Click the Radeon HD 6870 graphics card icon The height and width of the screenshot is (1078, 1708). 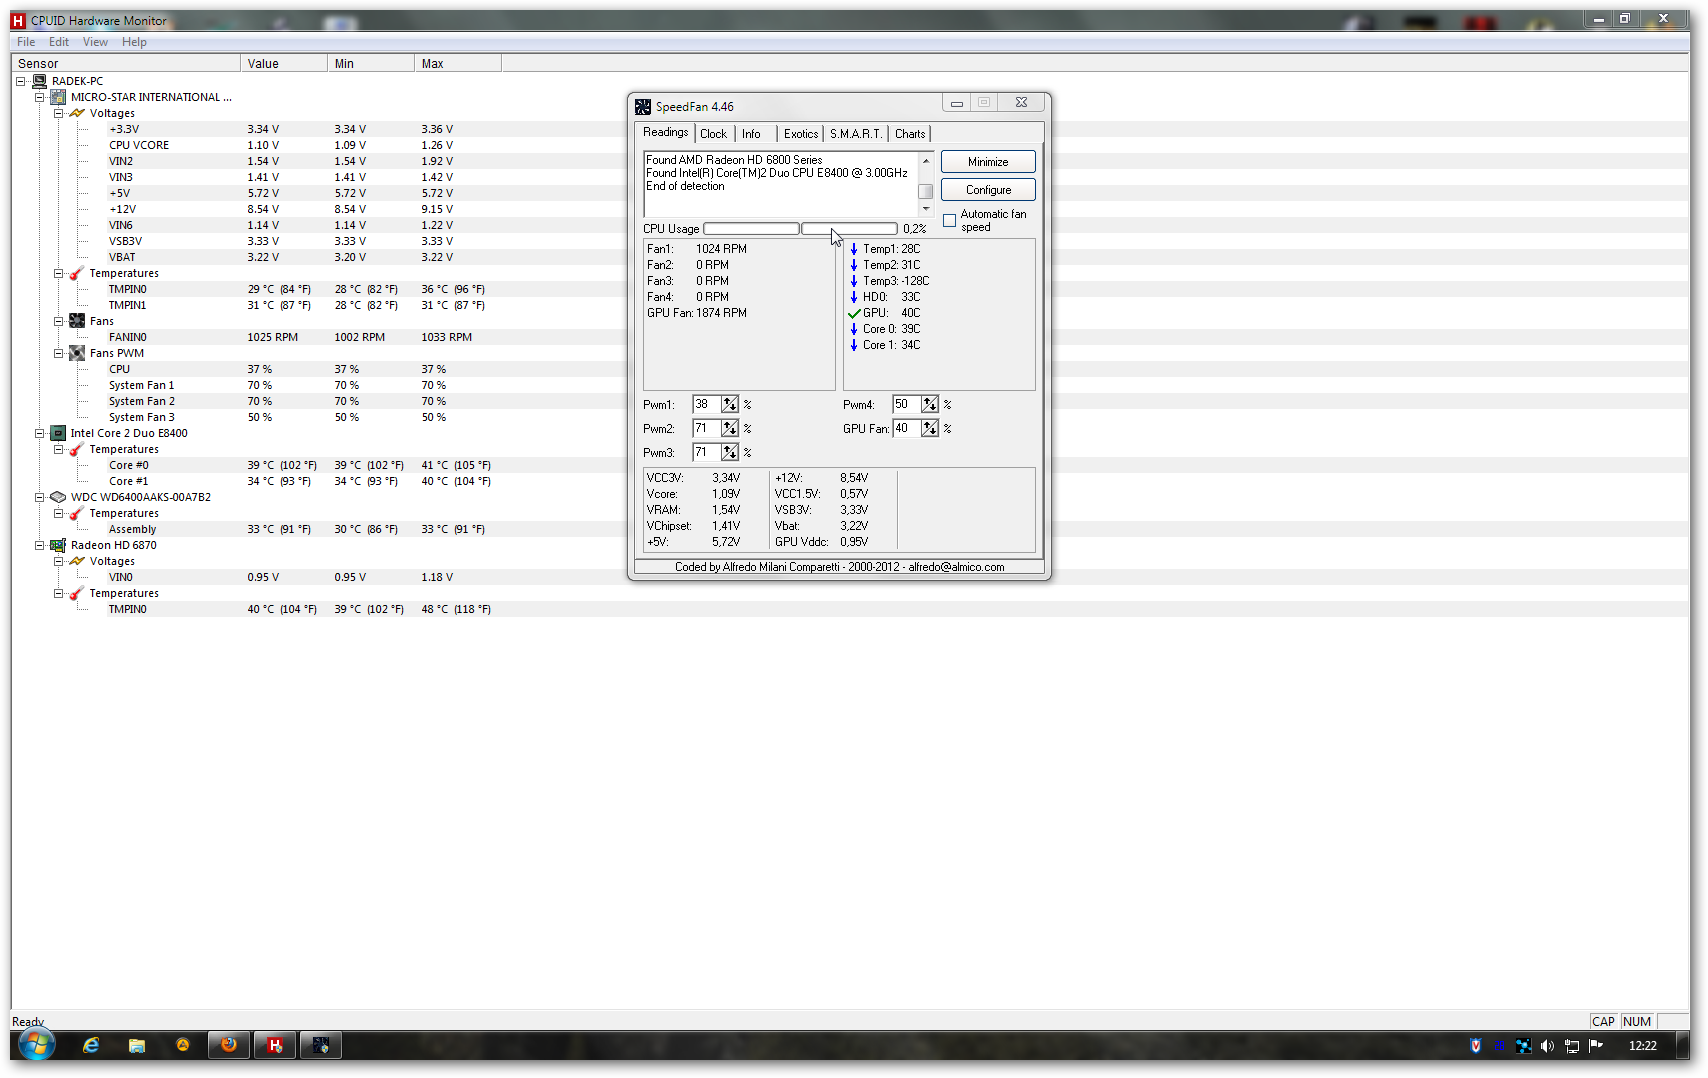[x=58, y=545]
